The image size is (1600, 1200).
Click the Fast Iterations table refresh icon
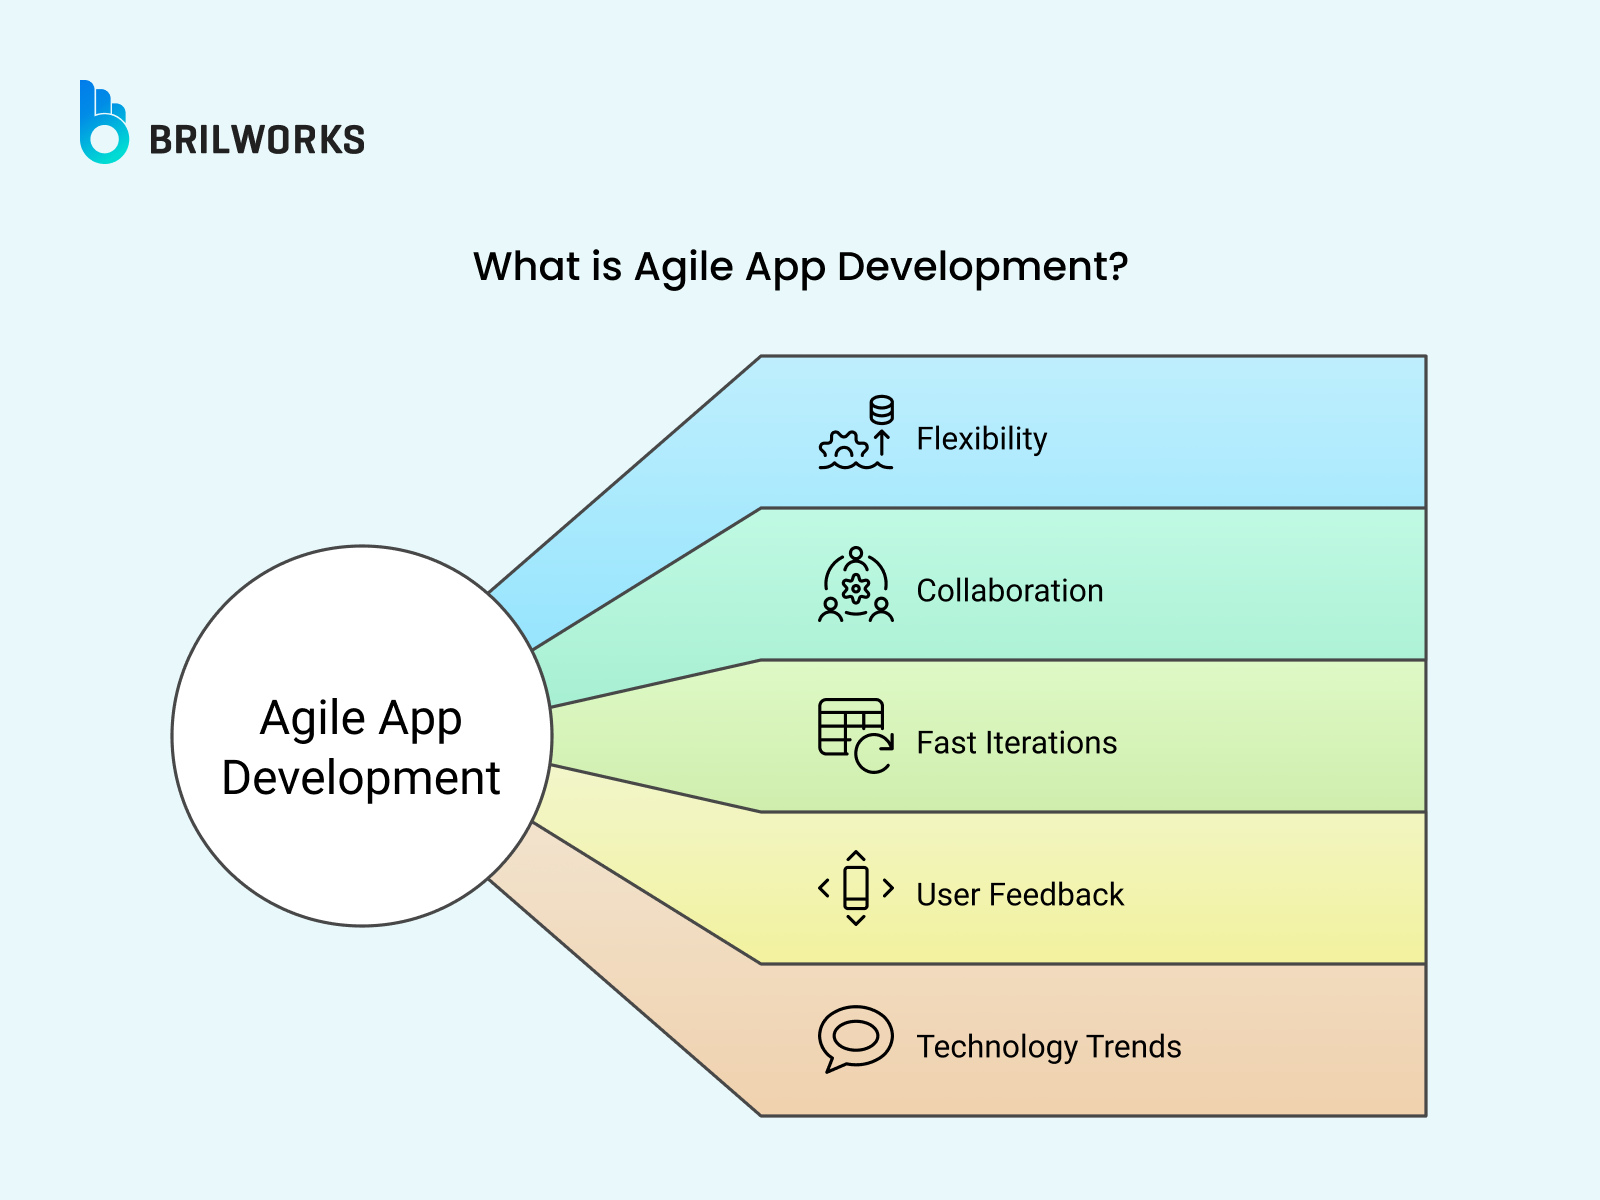coord(852,733)
